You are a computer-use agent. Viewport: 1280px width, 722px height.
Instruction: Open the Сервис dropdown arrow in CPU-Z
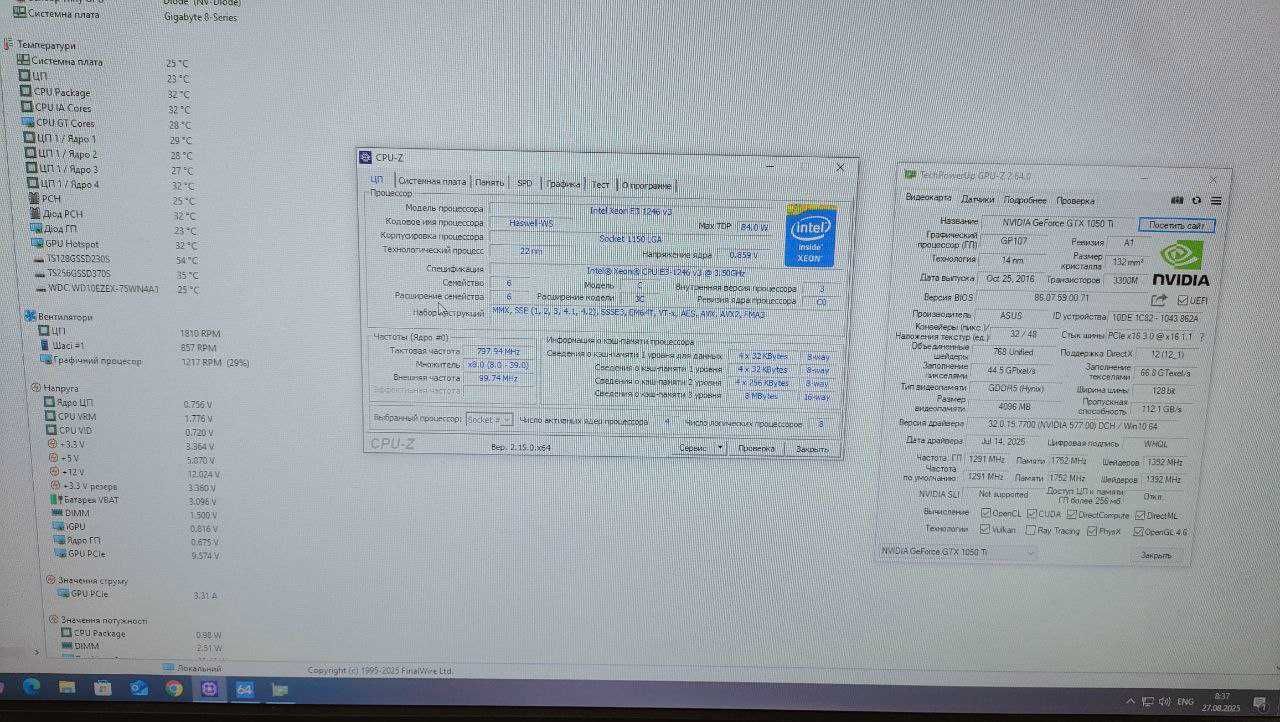[x=720, y=448]
